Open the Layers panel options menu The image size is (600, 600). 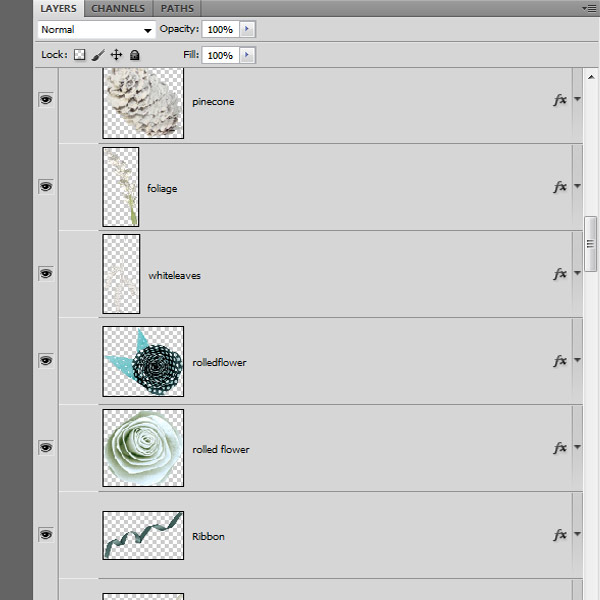click(x=589, y=8)
